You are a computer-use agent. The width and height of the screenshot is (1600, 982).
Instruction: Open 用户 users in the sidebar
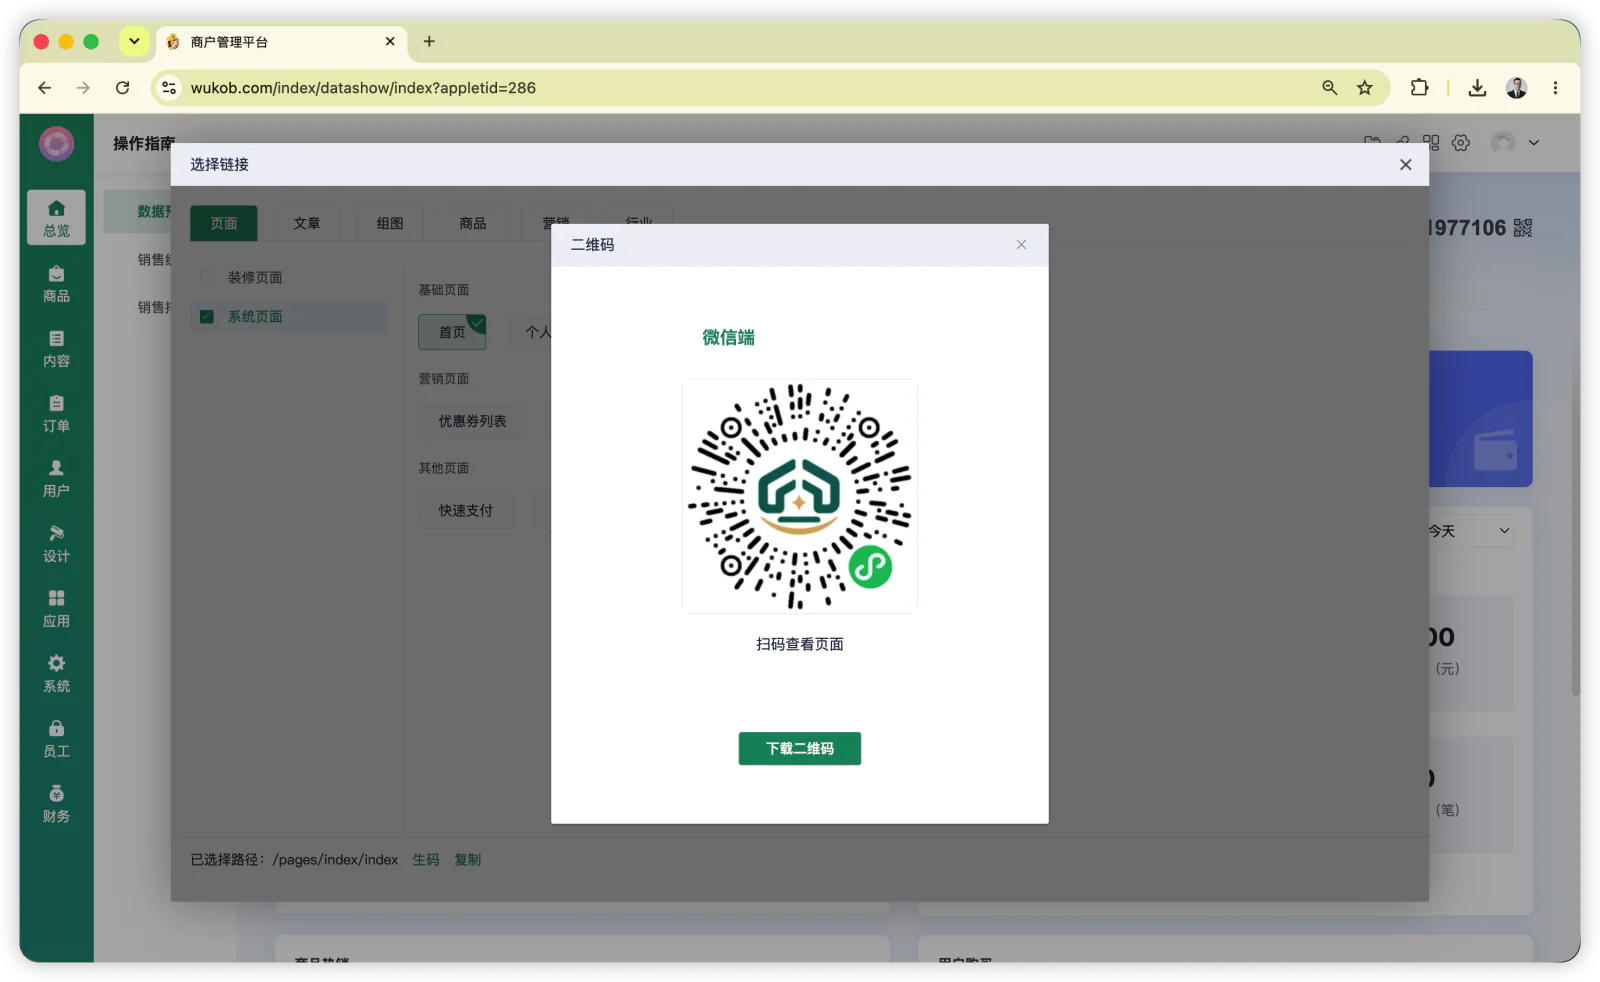[56, 479]
